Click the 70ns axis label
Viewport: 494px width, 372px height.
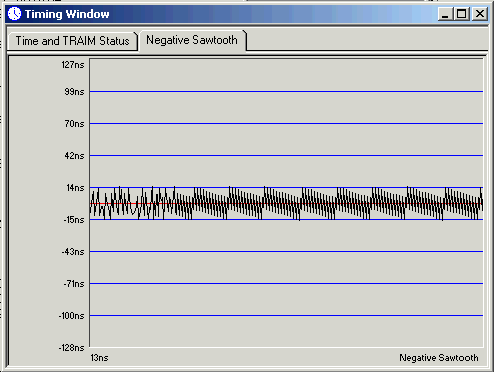(x=74, y=124)
